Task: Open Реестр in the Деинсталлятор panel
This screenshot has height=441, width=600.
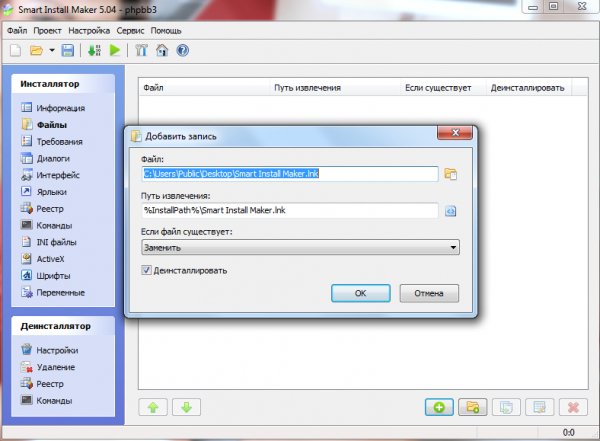Action: (50, 384)
